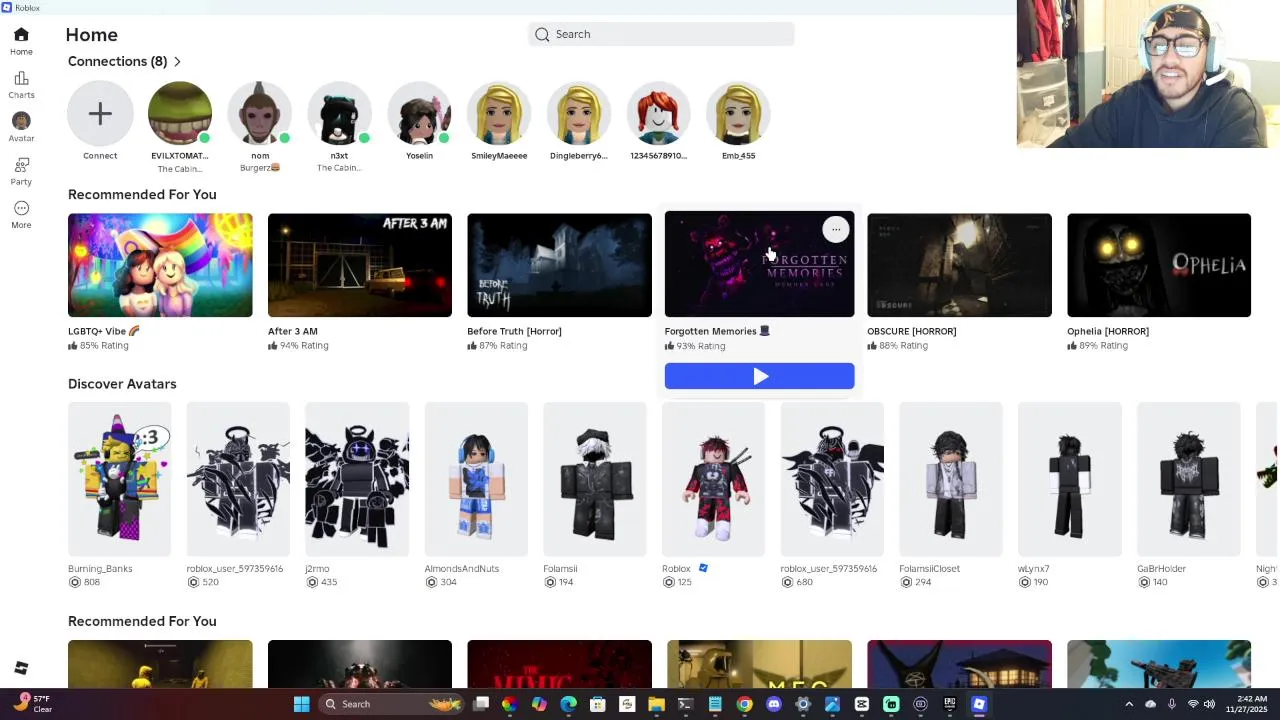Click the Connections (8) heading
The height and width of the screenshot is (720, 1280).
click(x=118, y=62)
